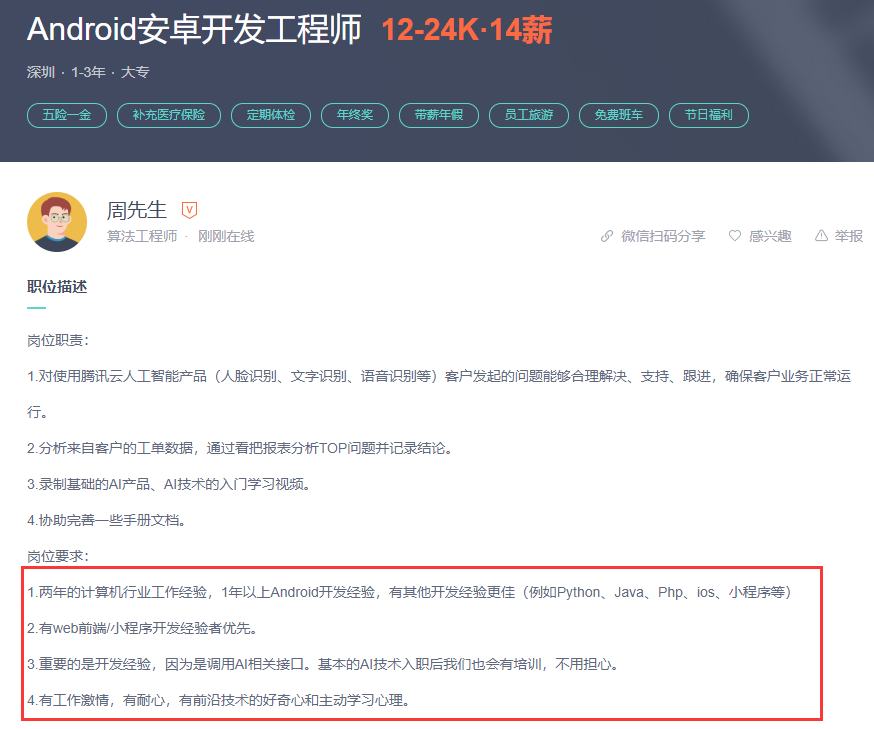Click the line 4.协助完善一些手册文档

pos(106,521)
